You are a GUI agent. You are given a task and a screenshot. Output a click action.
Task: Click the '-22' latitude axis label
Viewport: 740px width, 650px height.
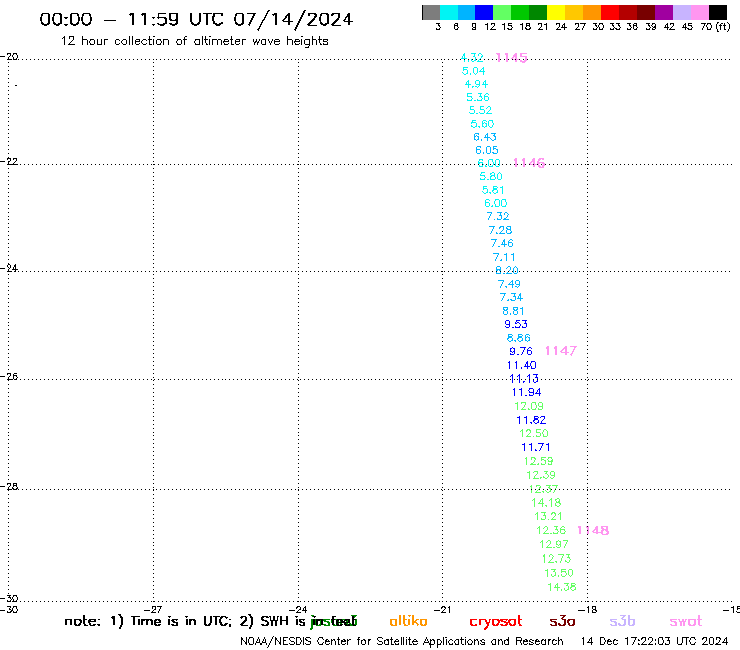click(x=9, y=161)
